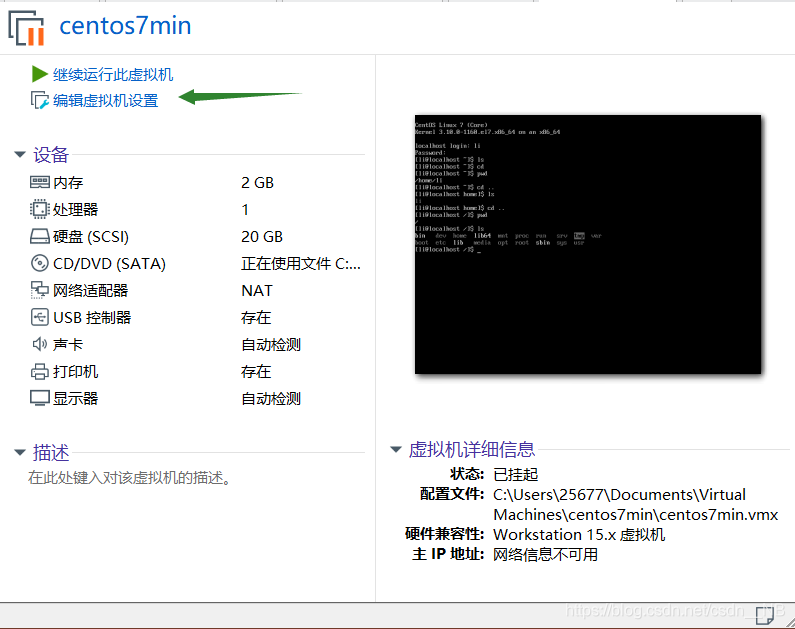Viewport: 795px width, 629px height.
Task: Click the USB controller icon
Action: tap(40, 317)
